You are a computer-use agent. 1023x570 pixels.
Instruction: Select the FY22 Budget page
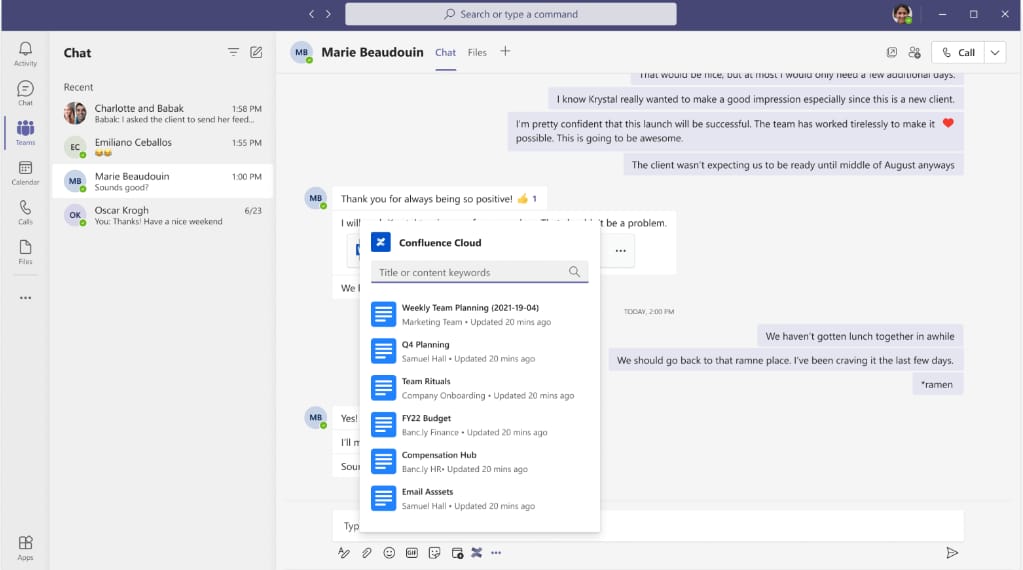(x=480, y=425)
